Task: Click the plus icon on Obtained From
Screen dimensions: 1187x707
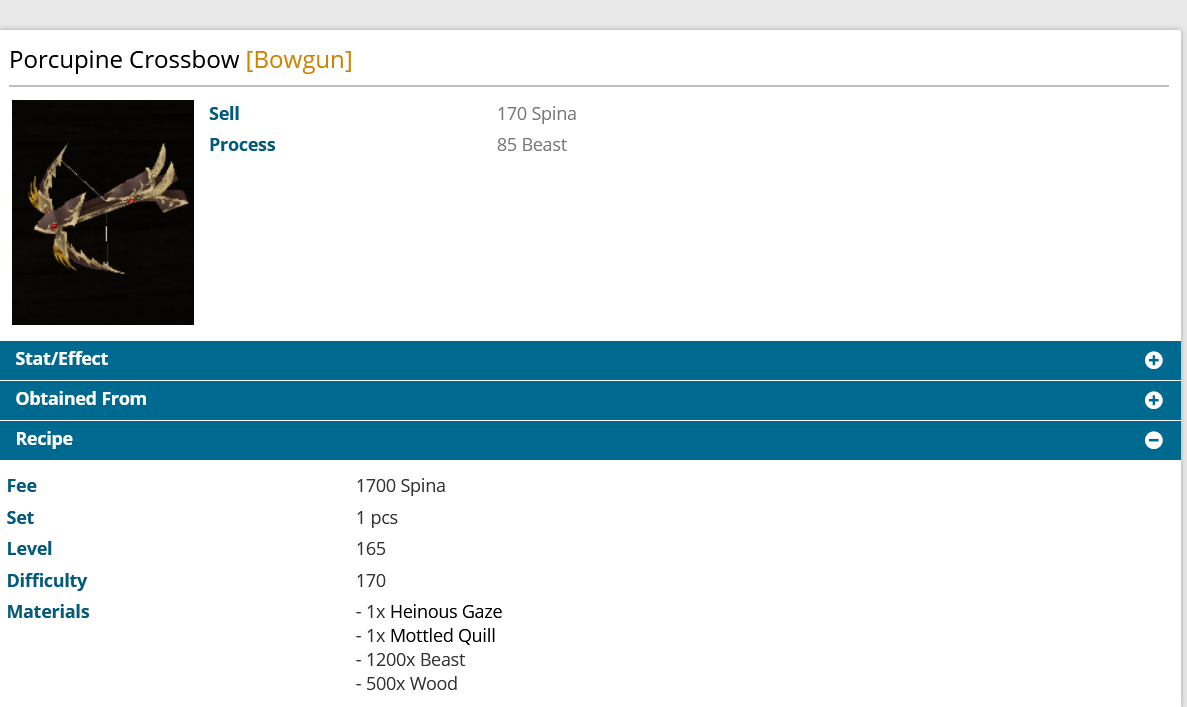Action: pos(1153,400)
